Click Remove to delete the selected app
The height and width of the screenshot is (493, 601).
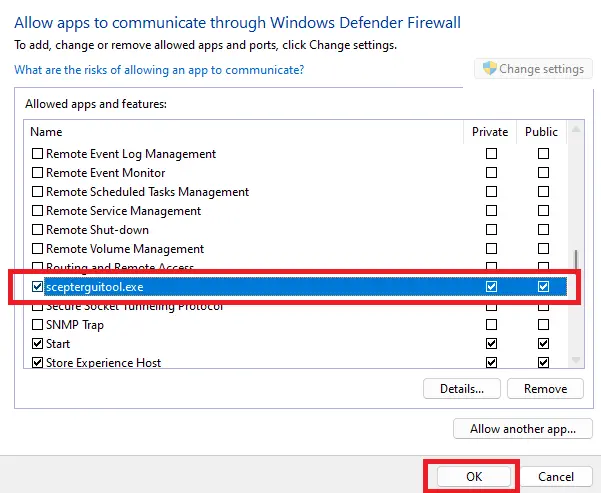[545, 389]
